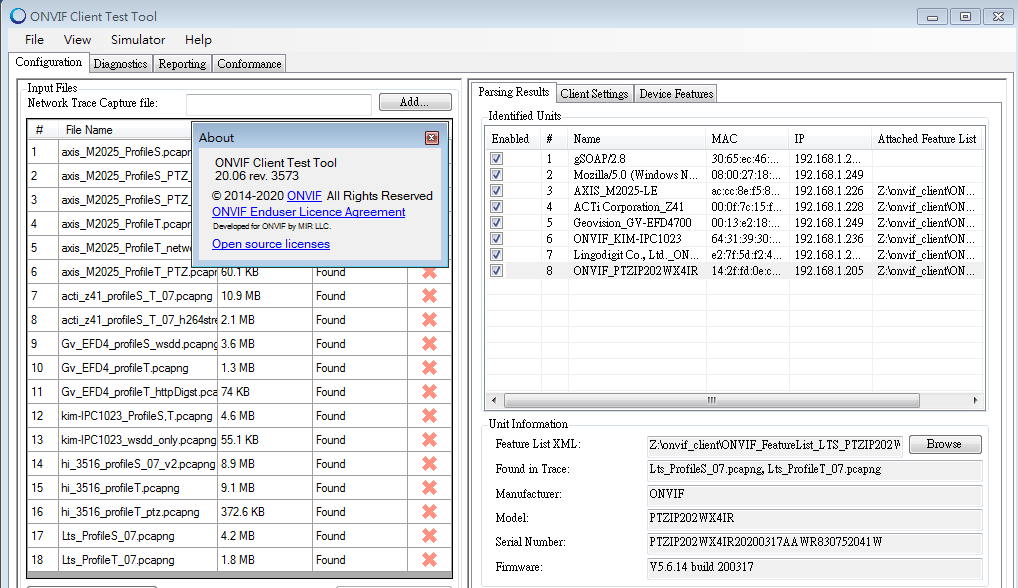
Task: Open the Simulator menu
Action: [138, 40]
